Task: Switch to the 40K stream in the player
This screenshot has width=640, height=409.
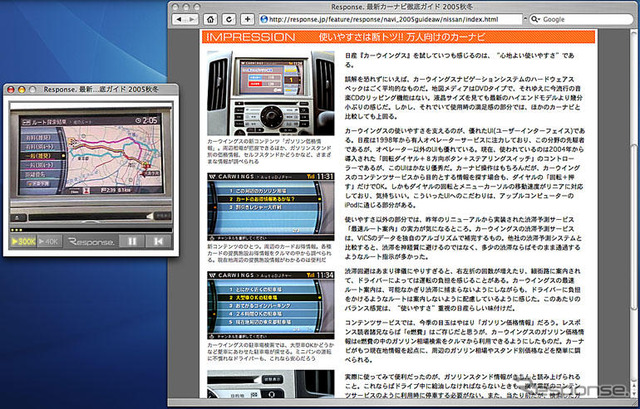Action: pyautogui.click(x=49, y=242)
